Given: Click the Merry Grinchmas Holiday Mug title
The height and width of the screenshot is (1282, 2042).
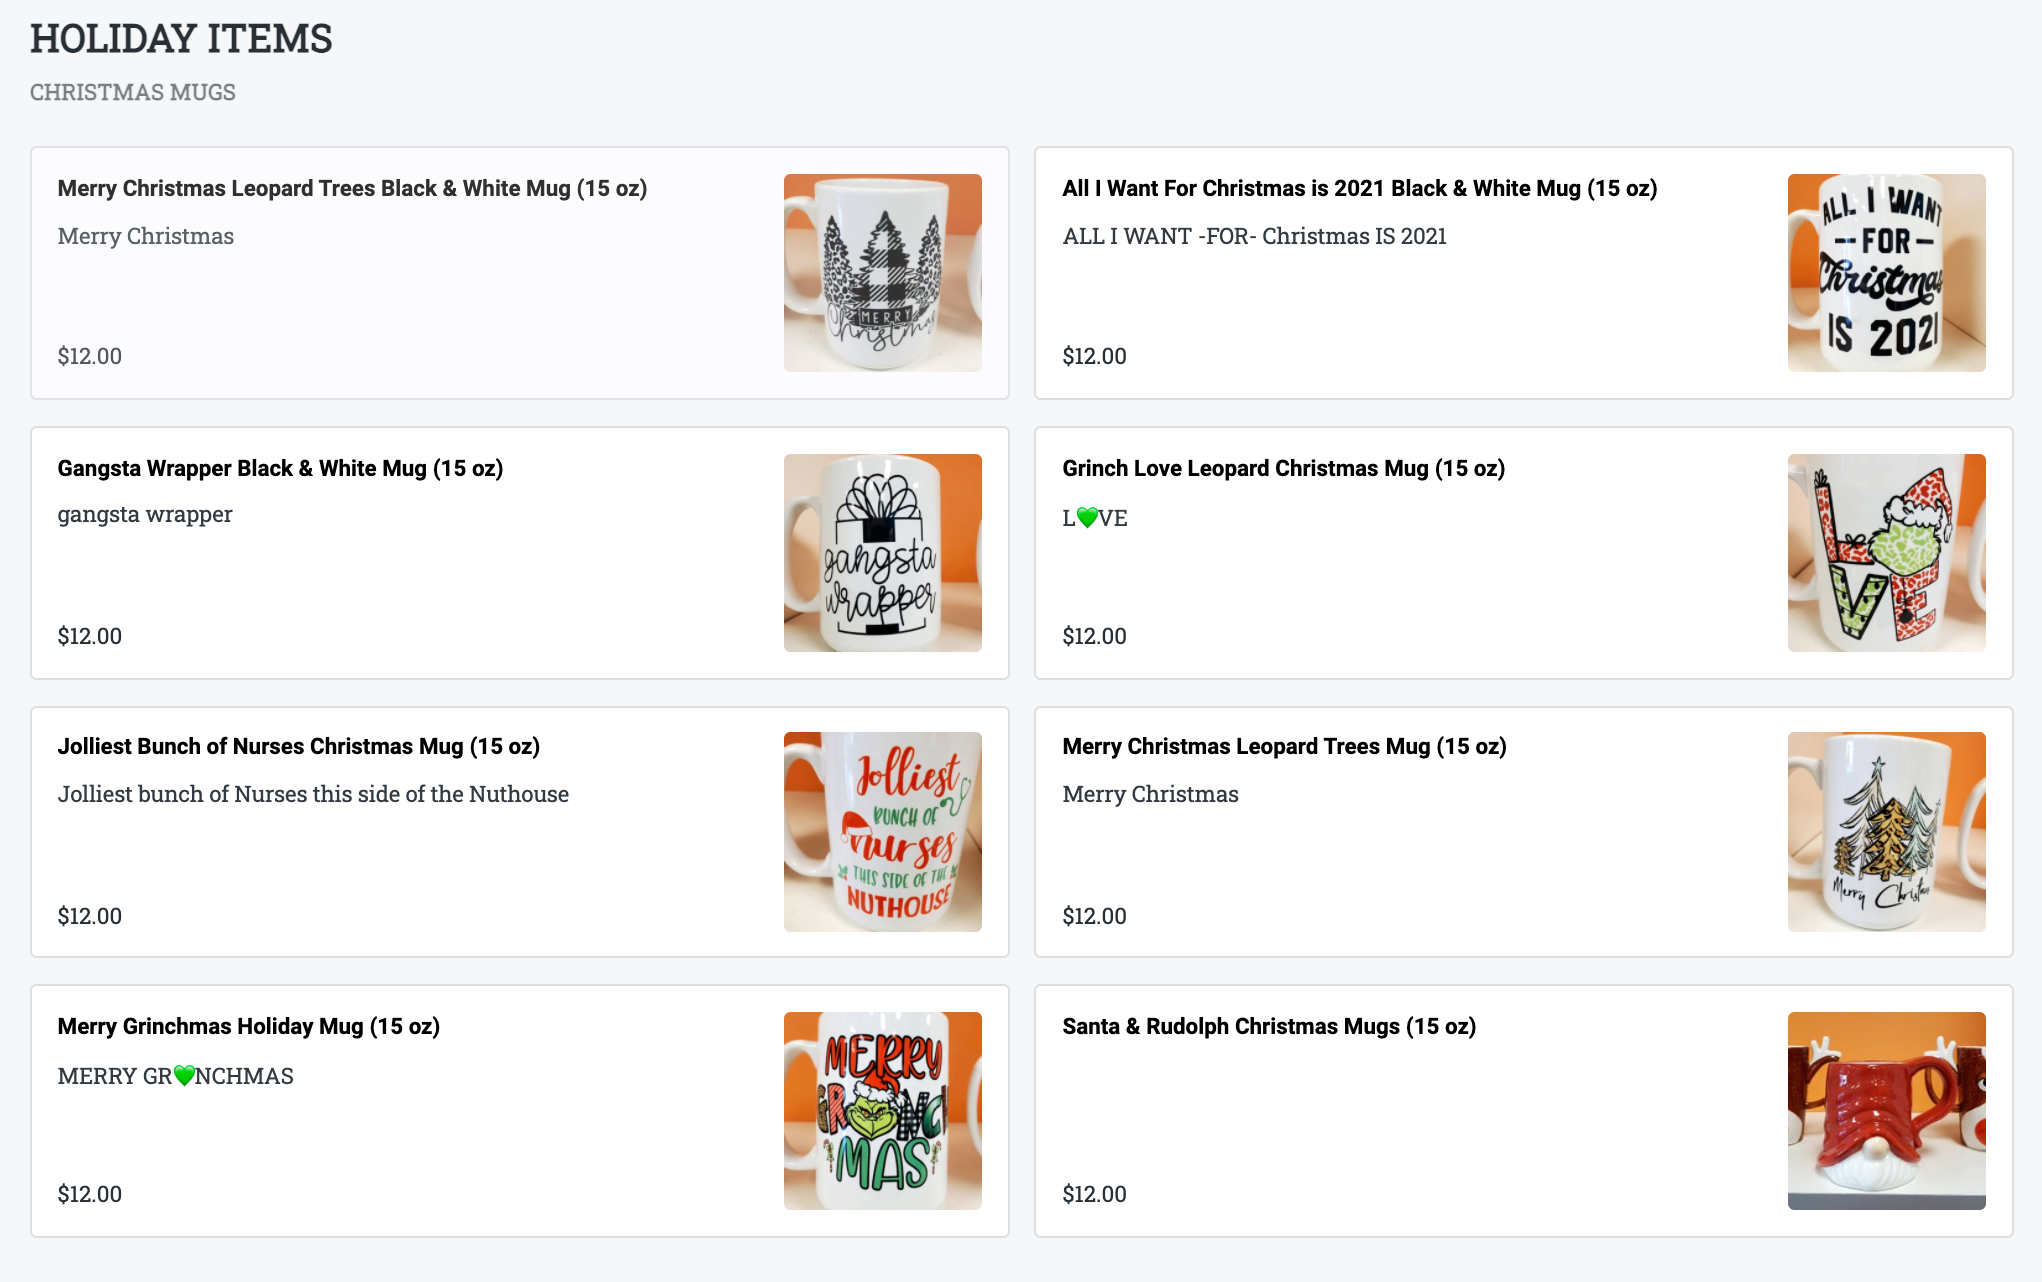Looking at the screenshot, I should [x=248, y=1026].
